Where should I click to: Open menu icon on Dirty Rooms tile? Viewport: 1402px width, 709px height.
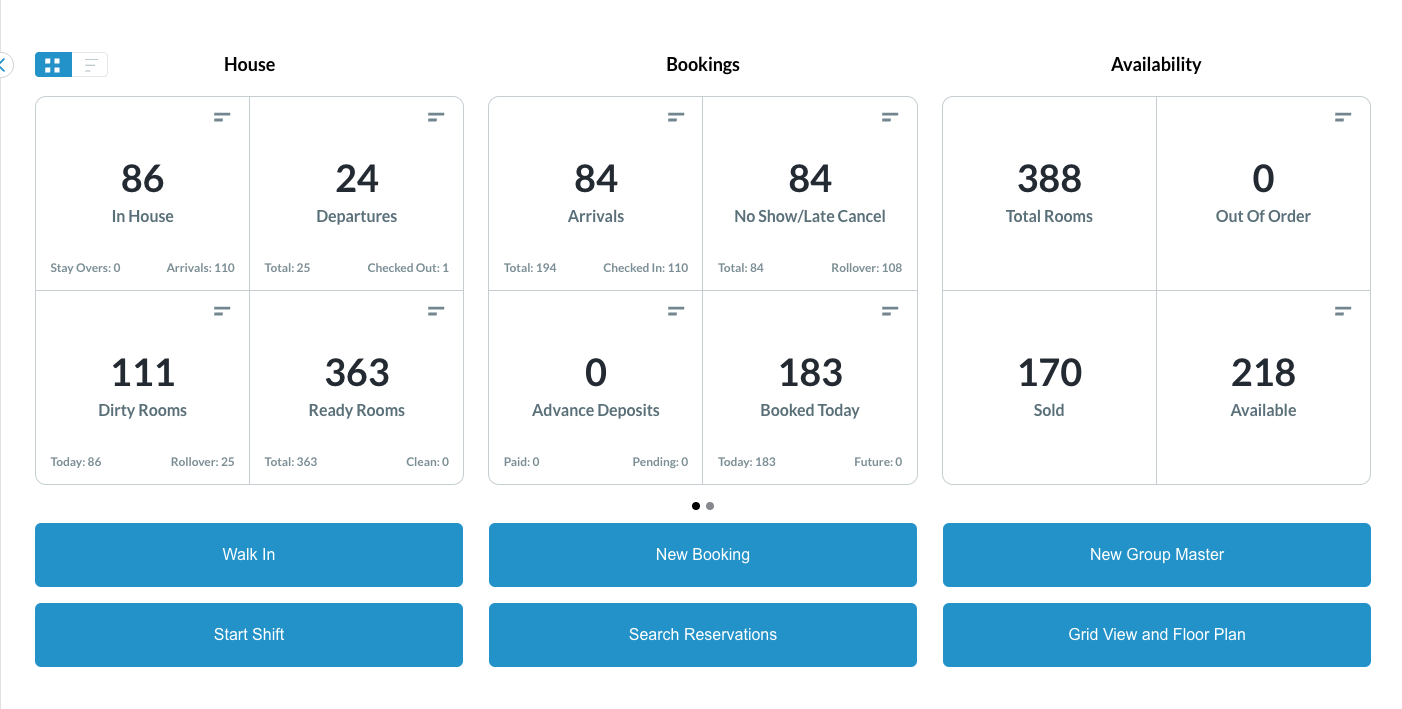pos(222,311)
